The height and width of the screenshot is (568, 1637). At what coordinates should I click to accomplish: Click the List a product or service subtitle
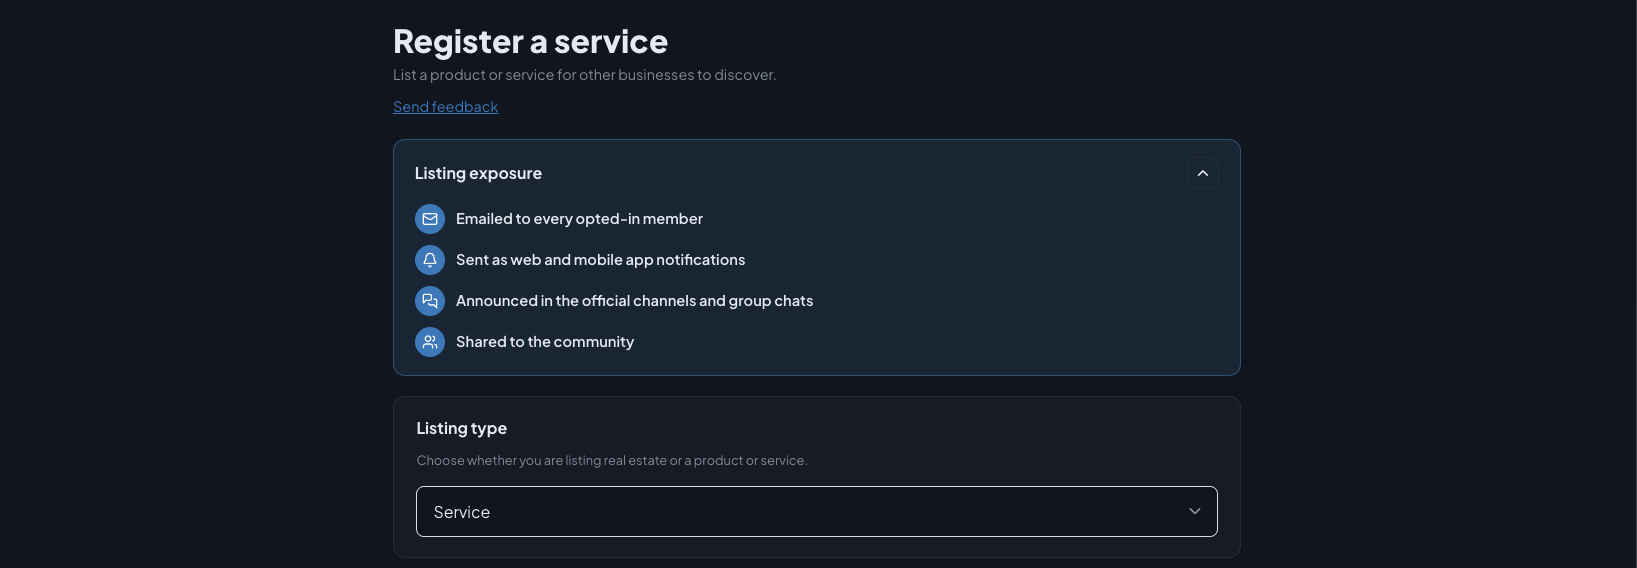584,75
